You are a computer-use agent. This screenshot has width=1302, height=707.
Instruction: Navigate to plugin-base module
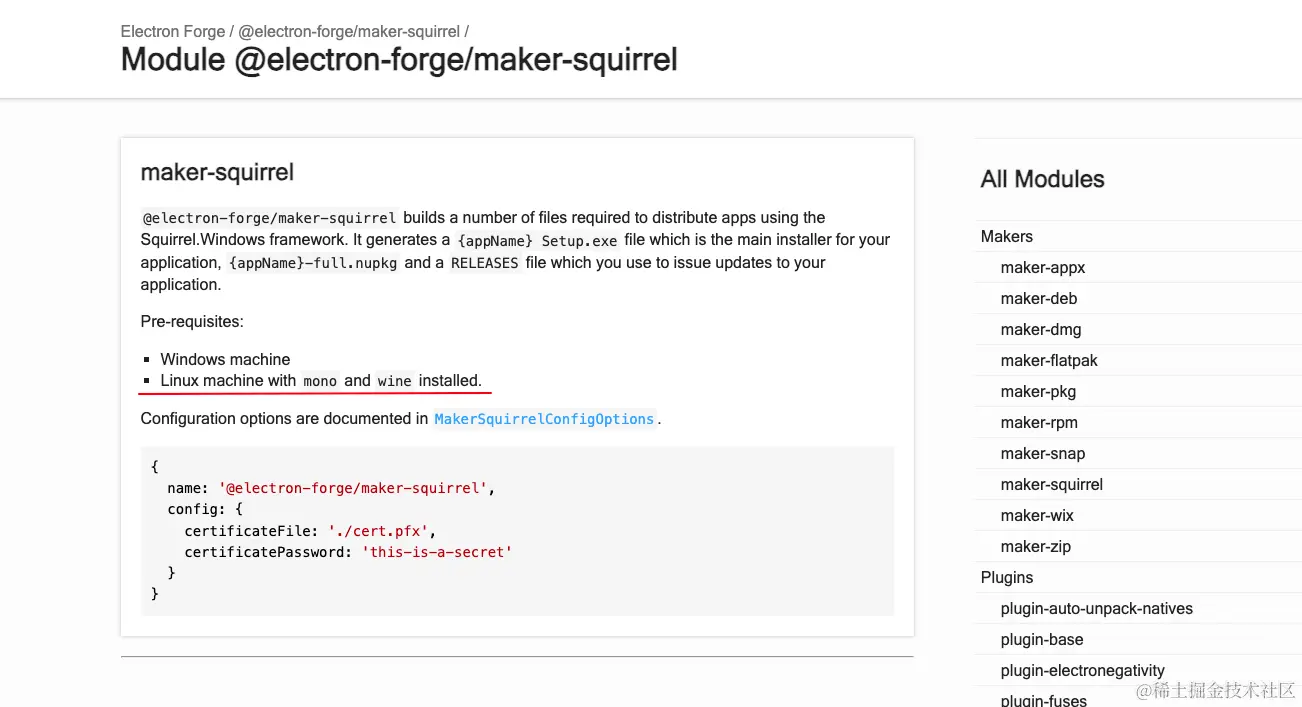[x=1042, y=640]
